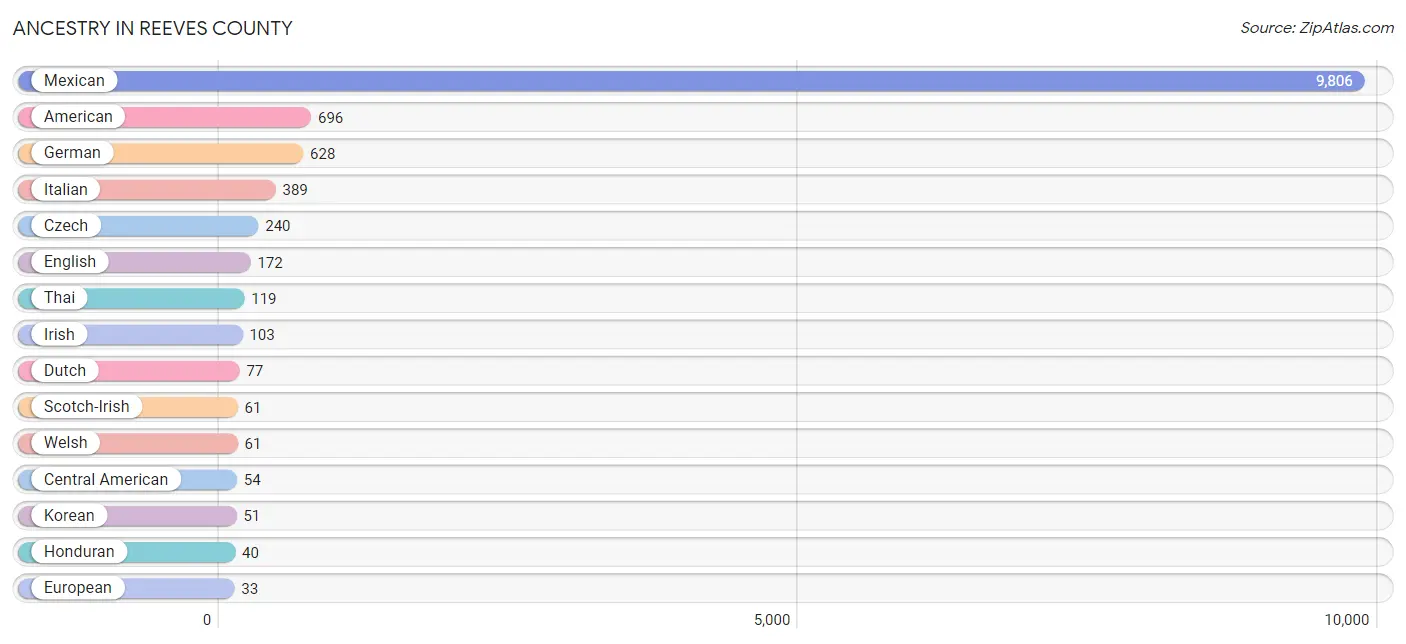Select the Central American label

(106, 480)
